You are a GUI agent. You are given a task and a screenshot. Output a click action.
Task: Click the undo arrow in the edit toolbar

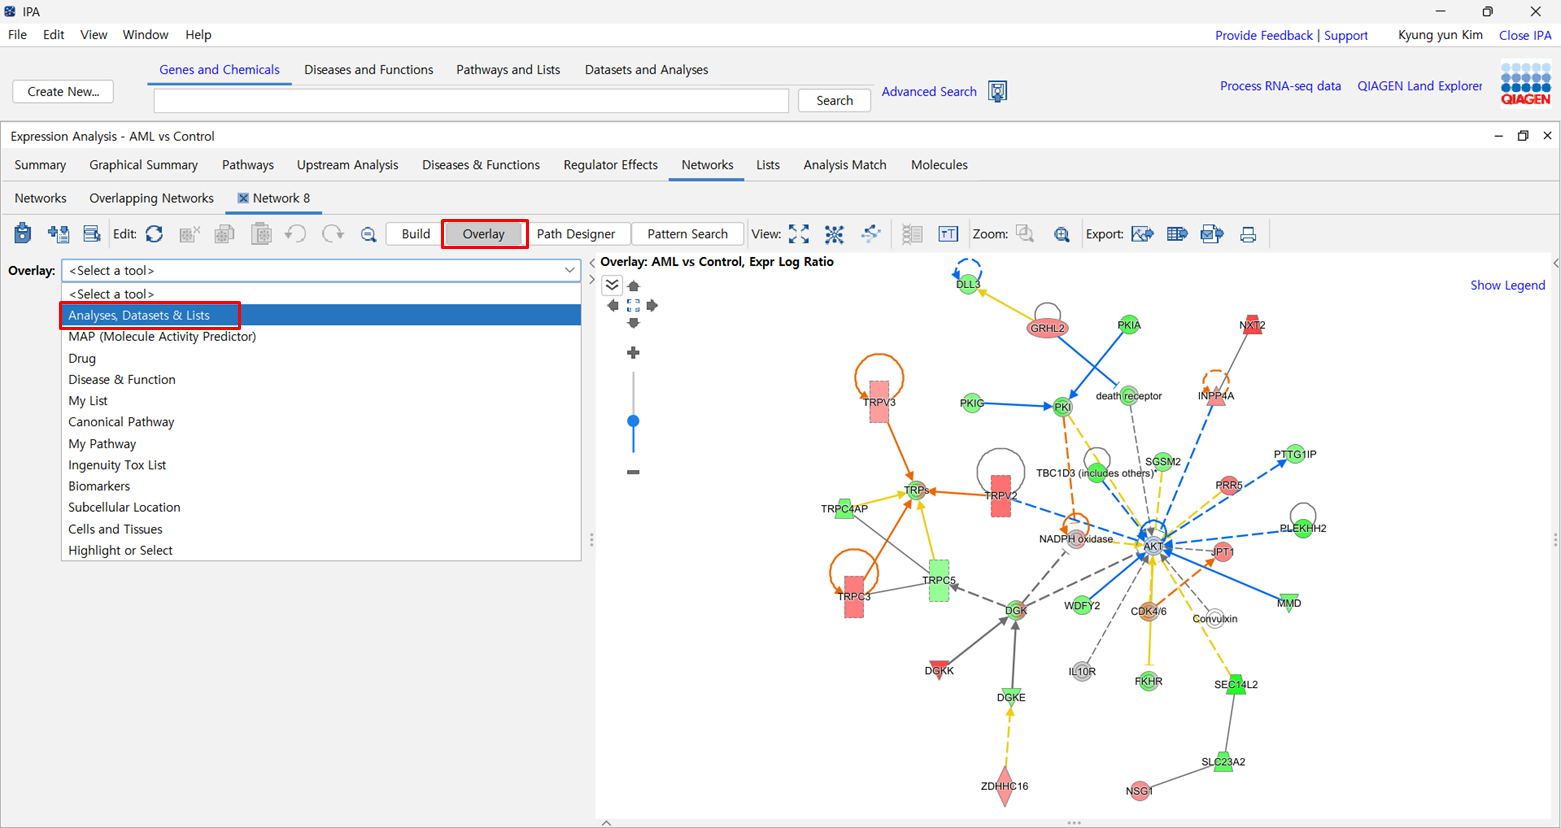tap(295, 234)
